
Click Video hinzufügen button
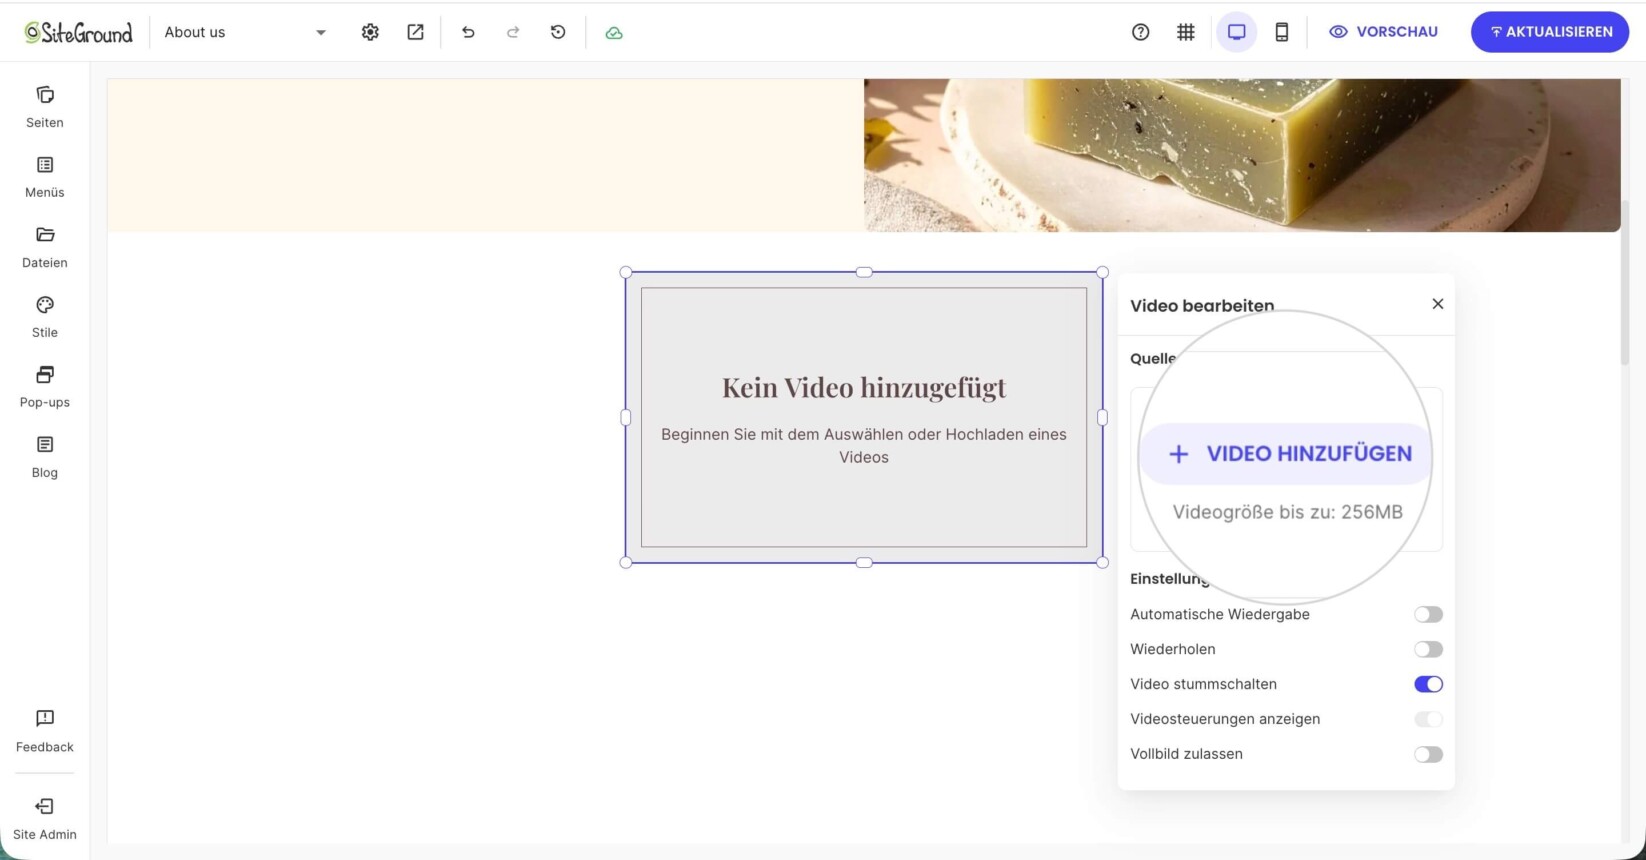[x=1288, y=454]
